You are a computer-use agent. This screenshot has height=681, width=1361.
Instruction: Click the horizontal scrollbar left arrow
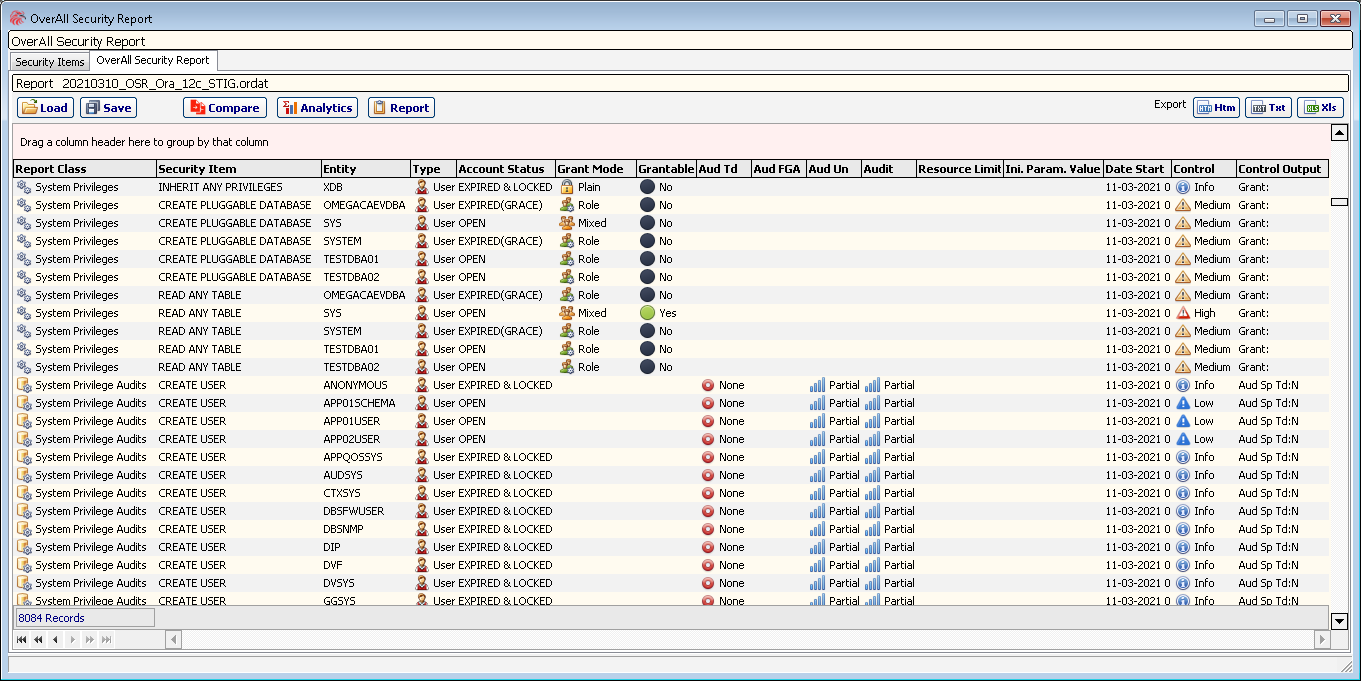tap(173, 639)
